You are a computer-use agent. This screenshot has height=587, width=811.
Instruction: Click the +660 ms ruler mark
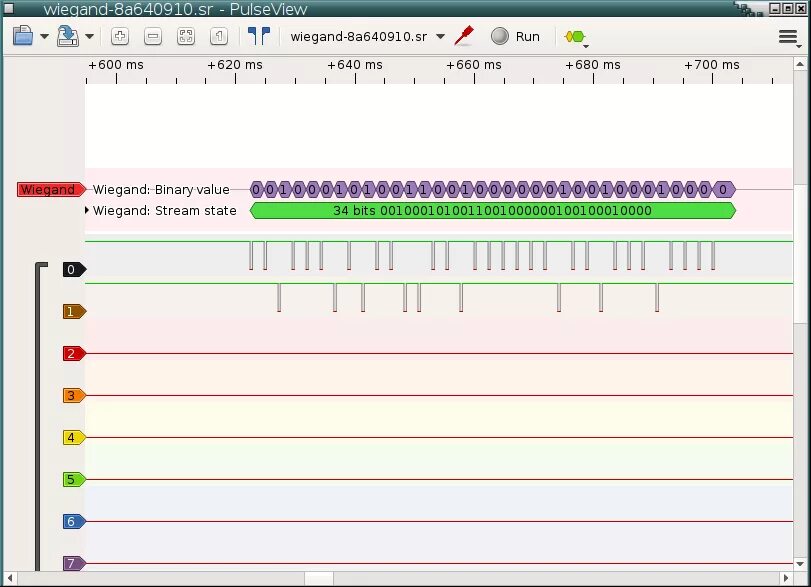[474, 65]
